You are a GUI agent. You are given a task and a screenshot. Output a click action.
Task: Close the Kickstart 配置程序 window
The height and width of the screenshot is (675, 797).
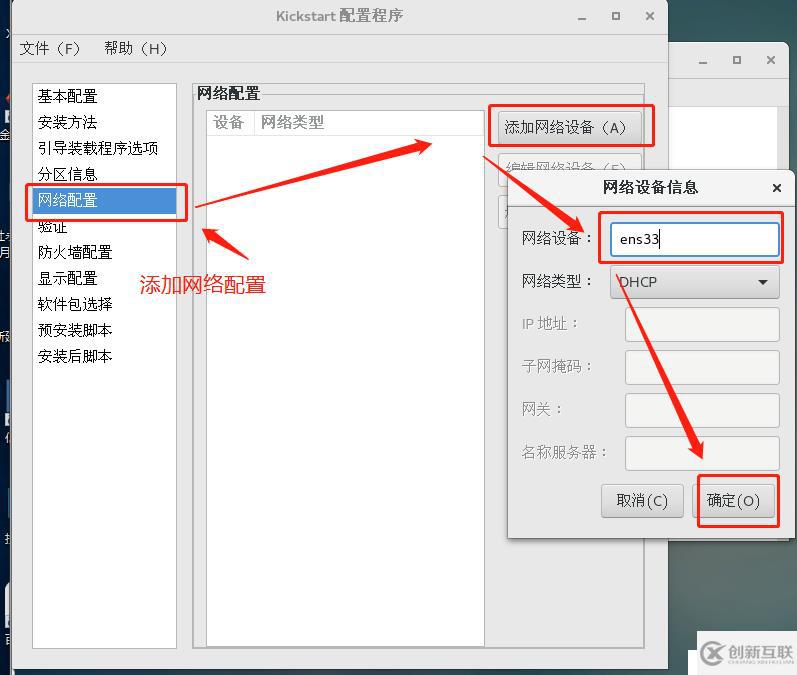[650, 16]
